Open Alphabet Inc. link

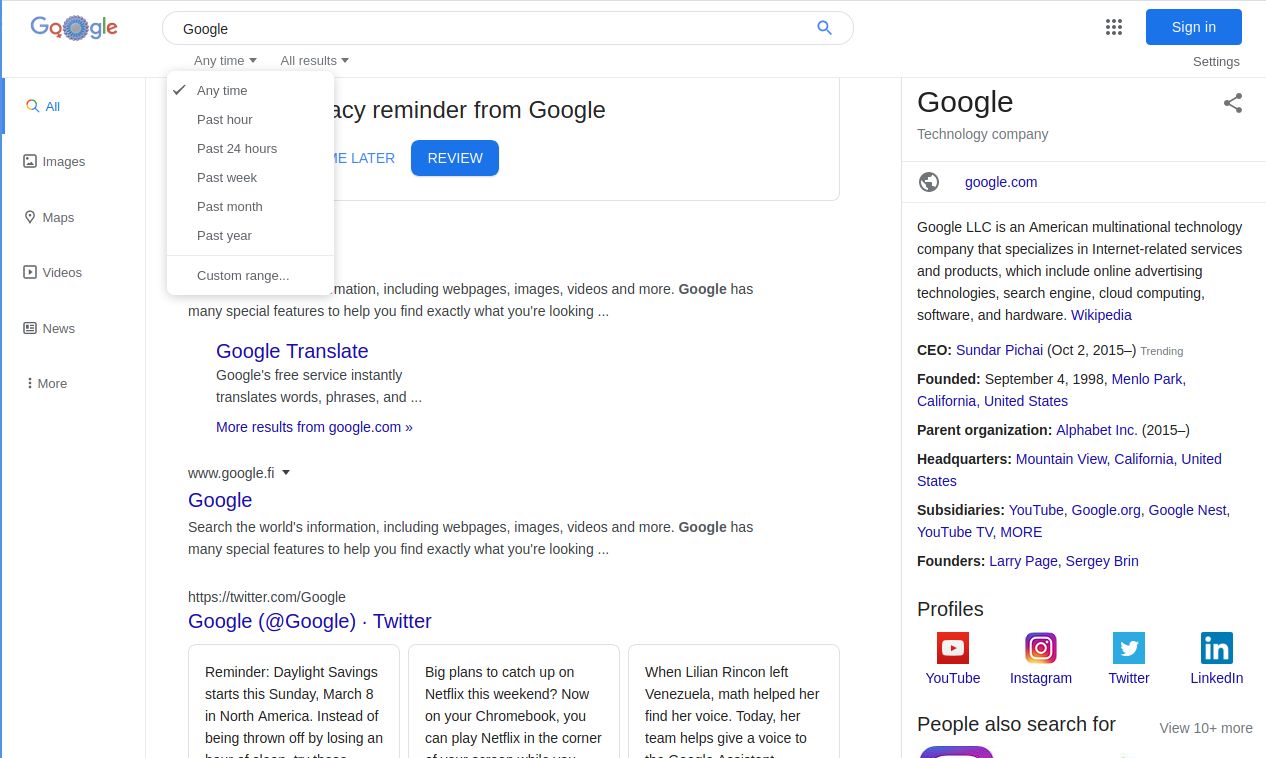(x=1097, y=430)
